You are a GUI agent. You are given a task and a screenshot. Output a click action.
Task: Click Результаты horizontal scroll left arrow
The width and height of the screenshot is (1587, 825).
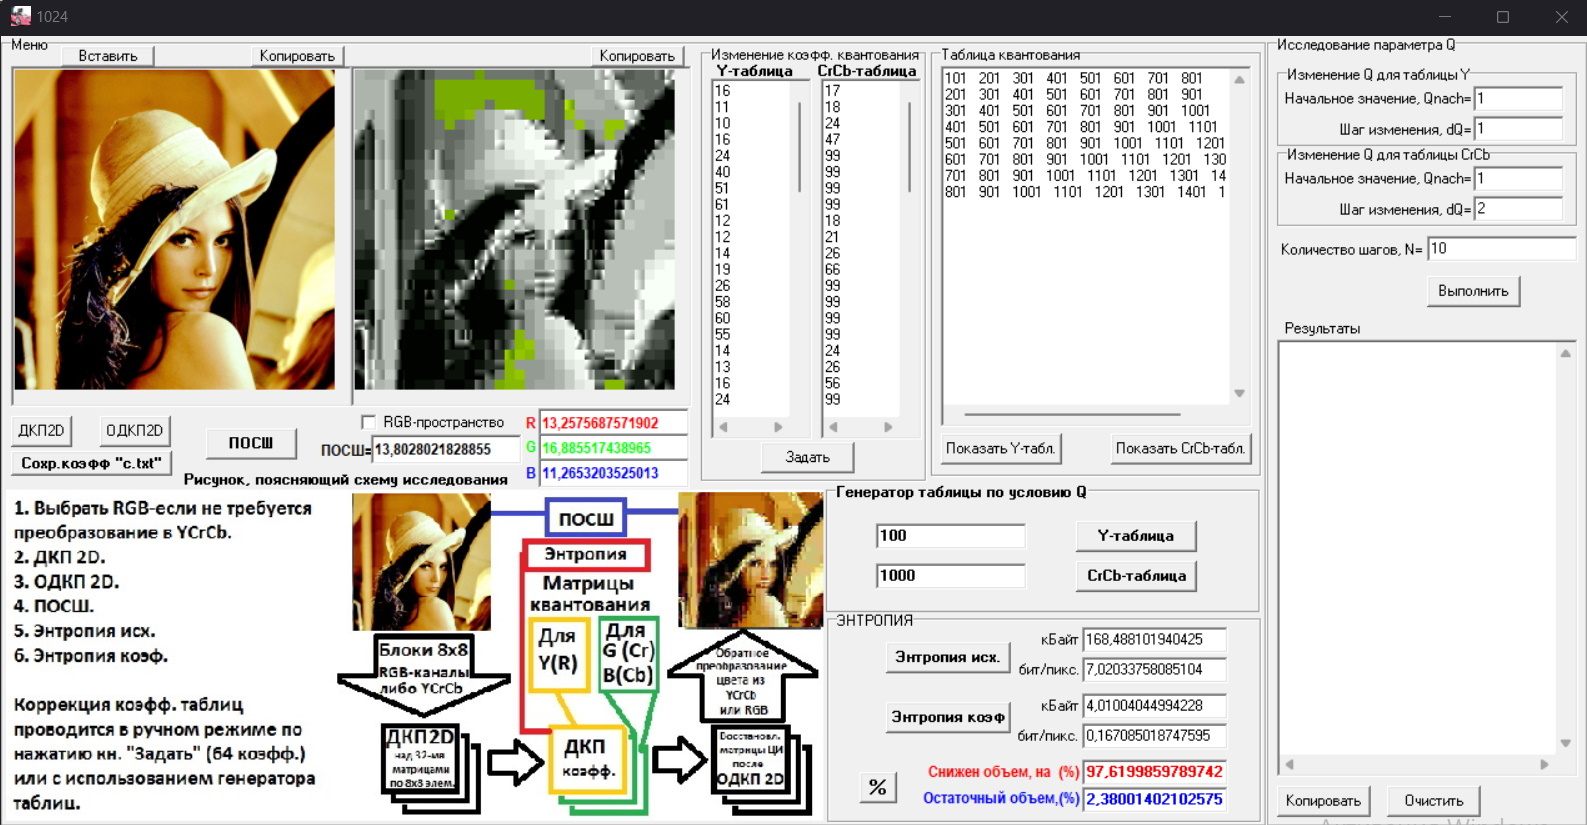click(x=1290, y=765)
